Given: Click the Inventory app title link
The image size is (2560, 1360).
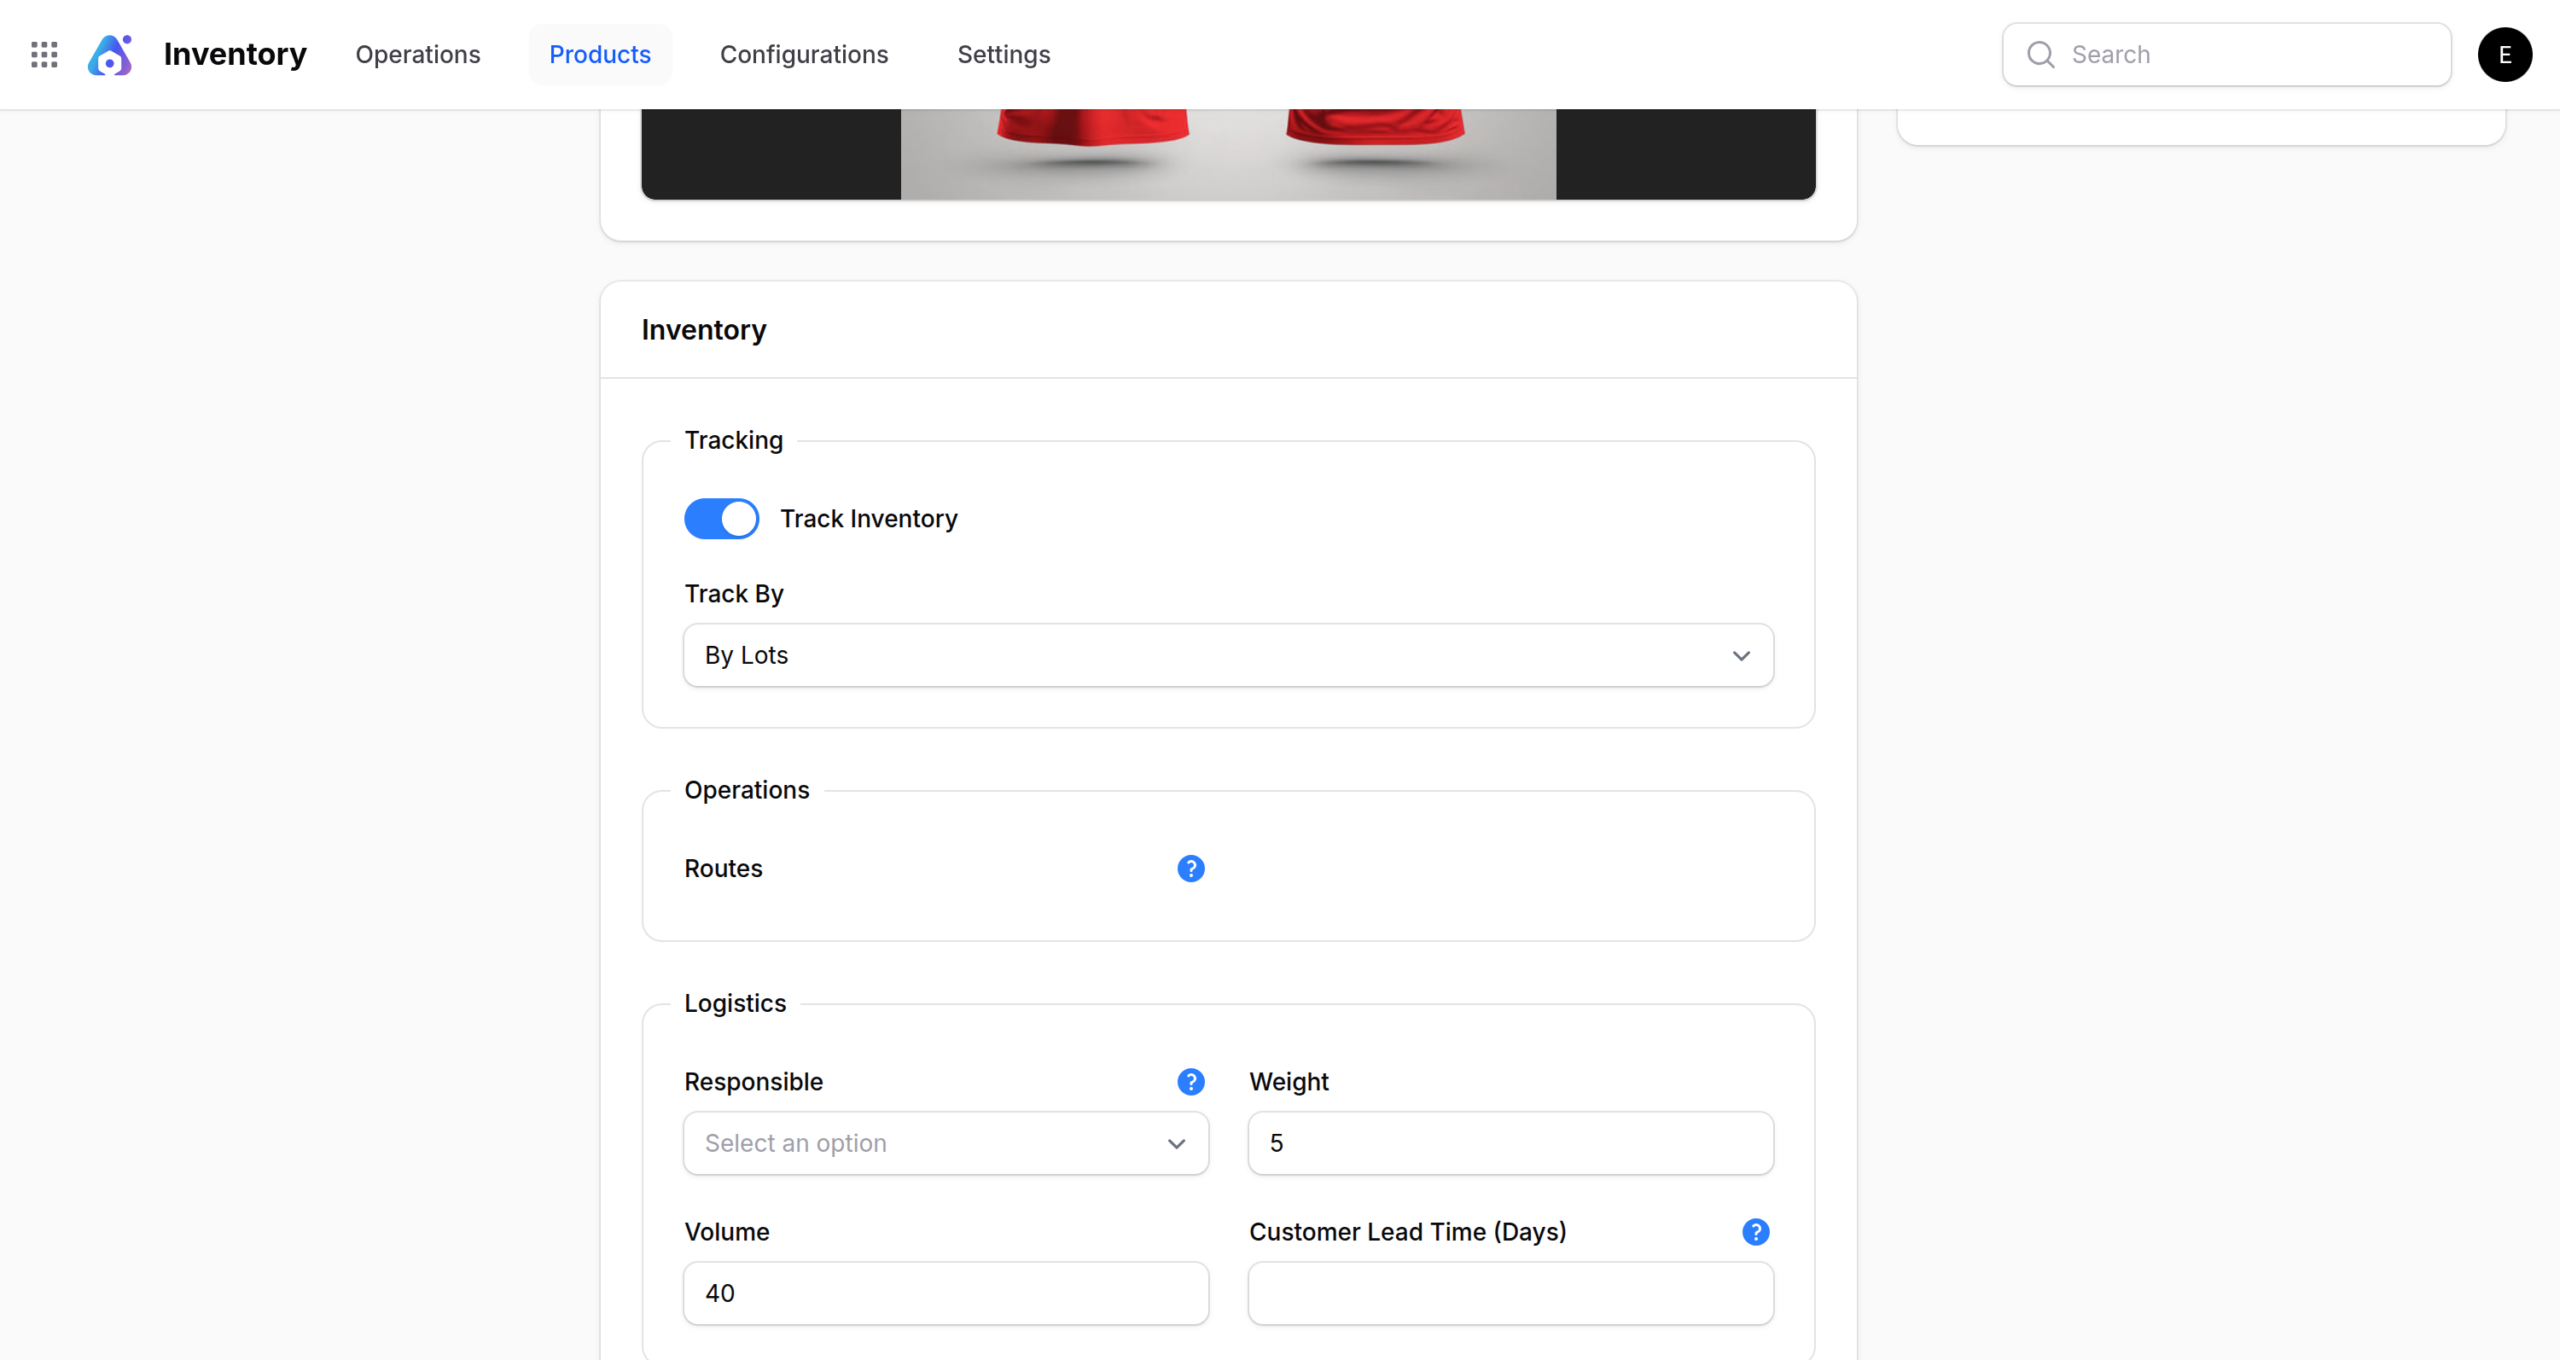Looking at the screenshot, I should [x=235, y=54].
